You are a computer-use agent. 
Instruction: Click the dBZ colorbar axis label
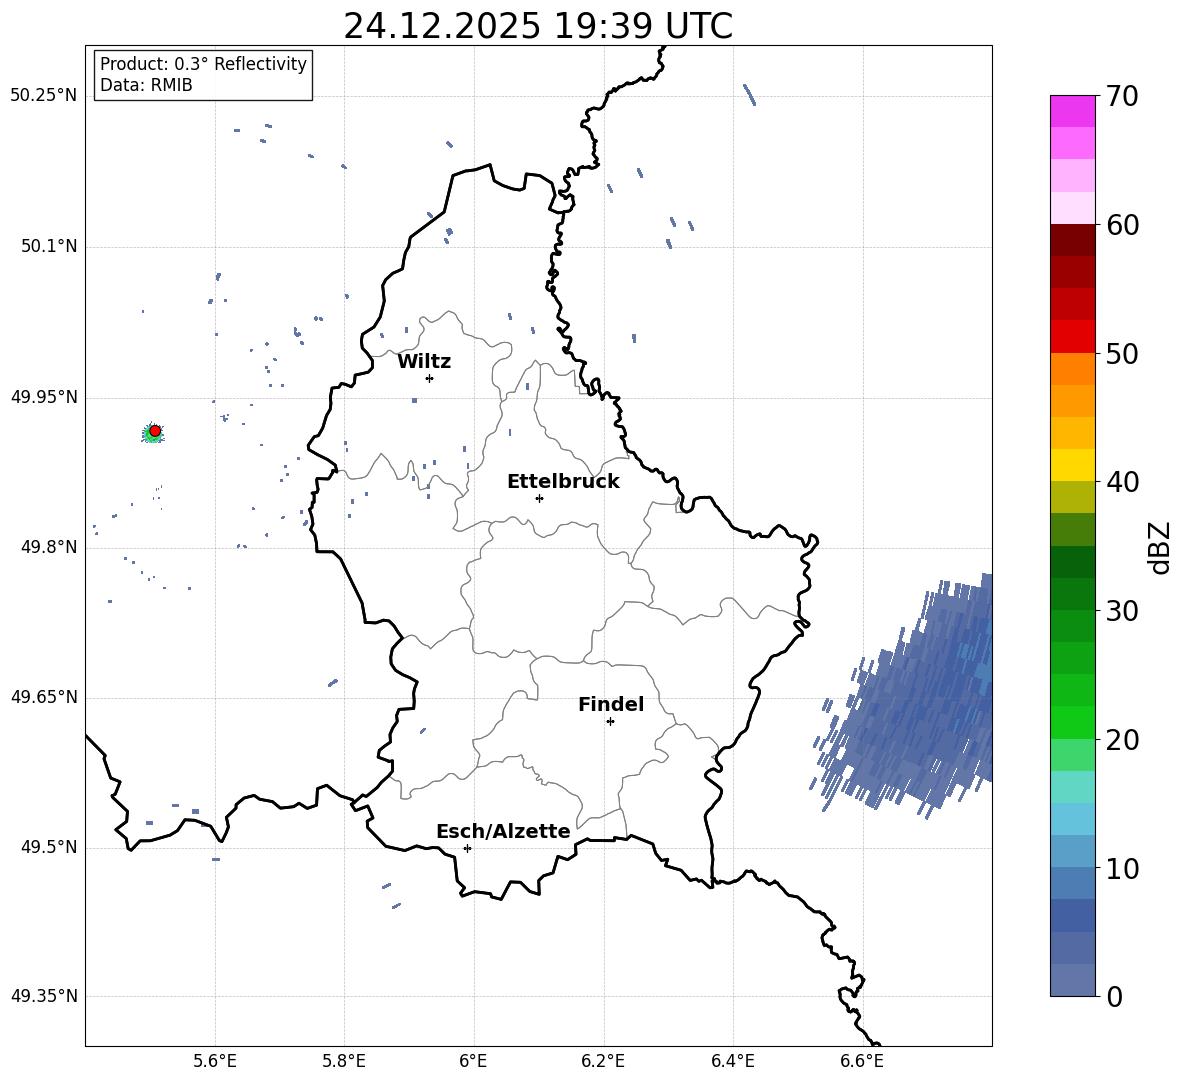(x=1161, y=547)
